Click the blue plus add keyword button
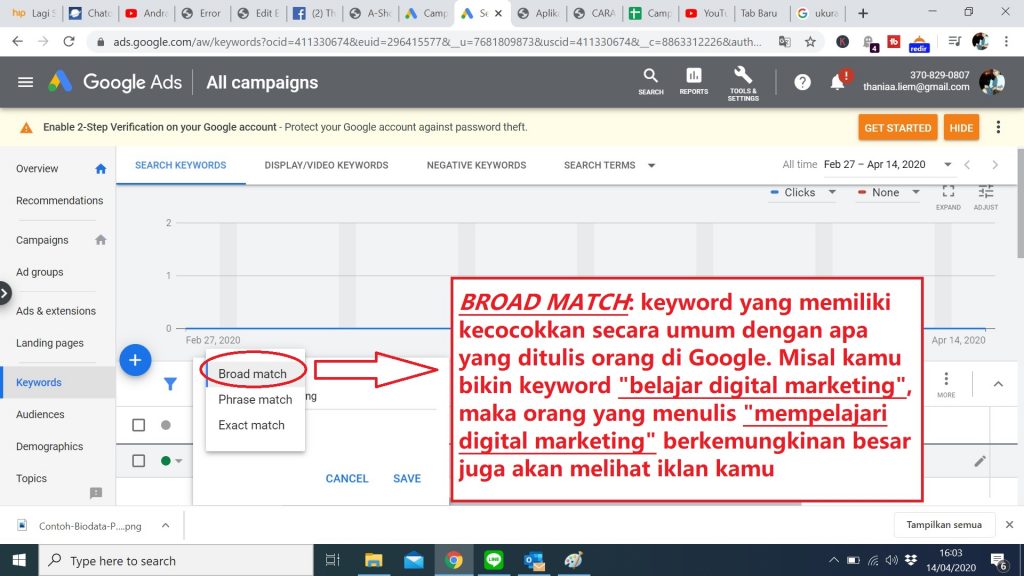The image size is (1024, 576). [135, 359]
